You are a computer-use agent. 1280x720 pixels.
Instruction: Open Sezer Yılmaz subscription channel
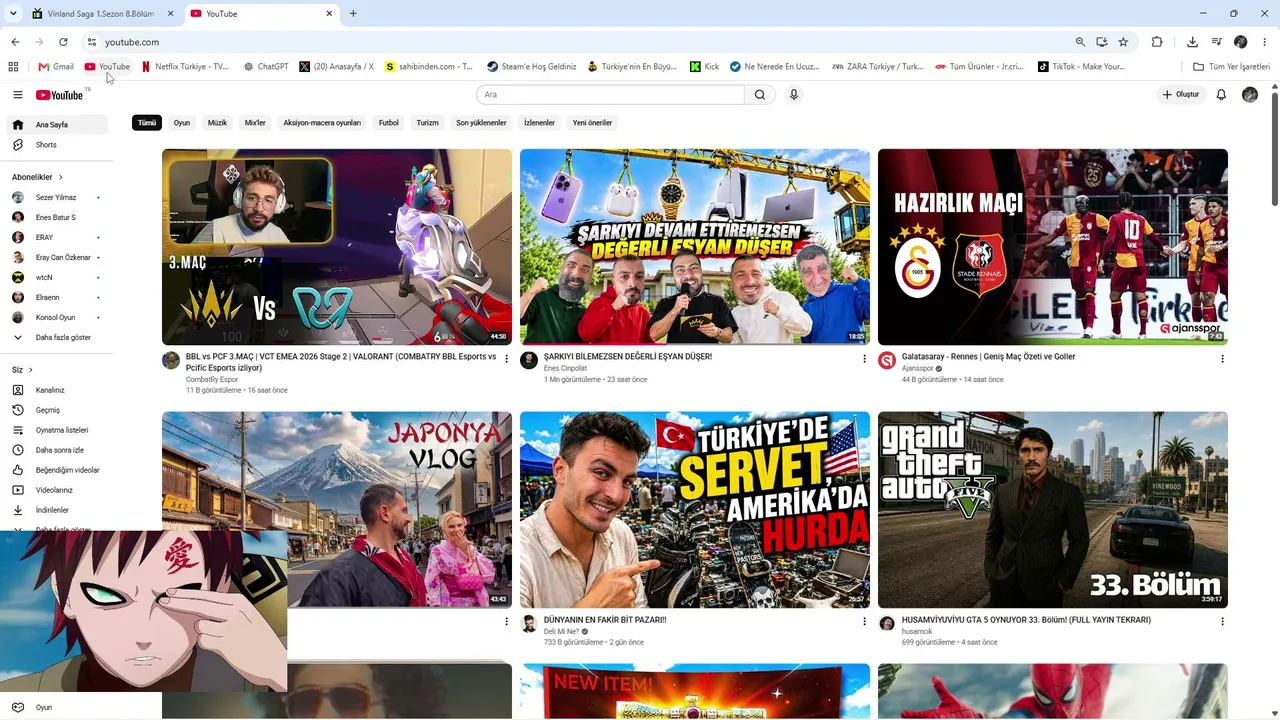pos(57,198)
